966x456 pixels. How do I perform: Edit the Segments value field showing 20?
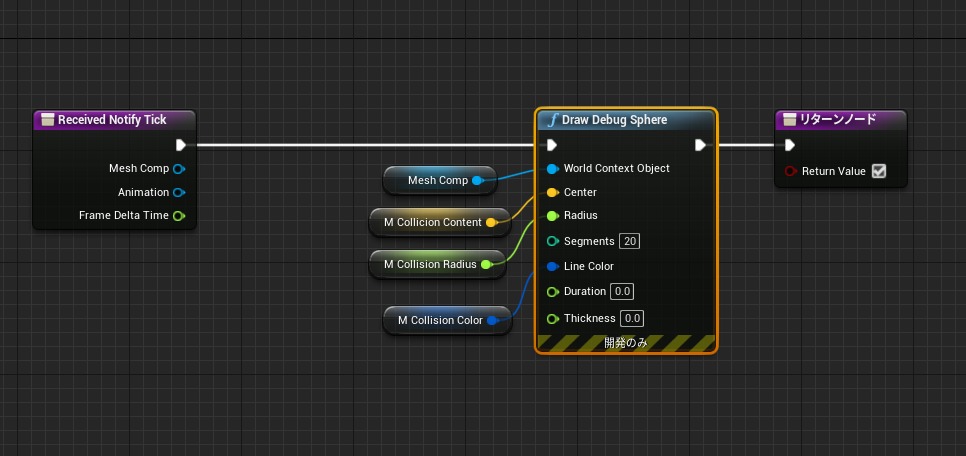(630, 242)
